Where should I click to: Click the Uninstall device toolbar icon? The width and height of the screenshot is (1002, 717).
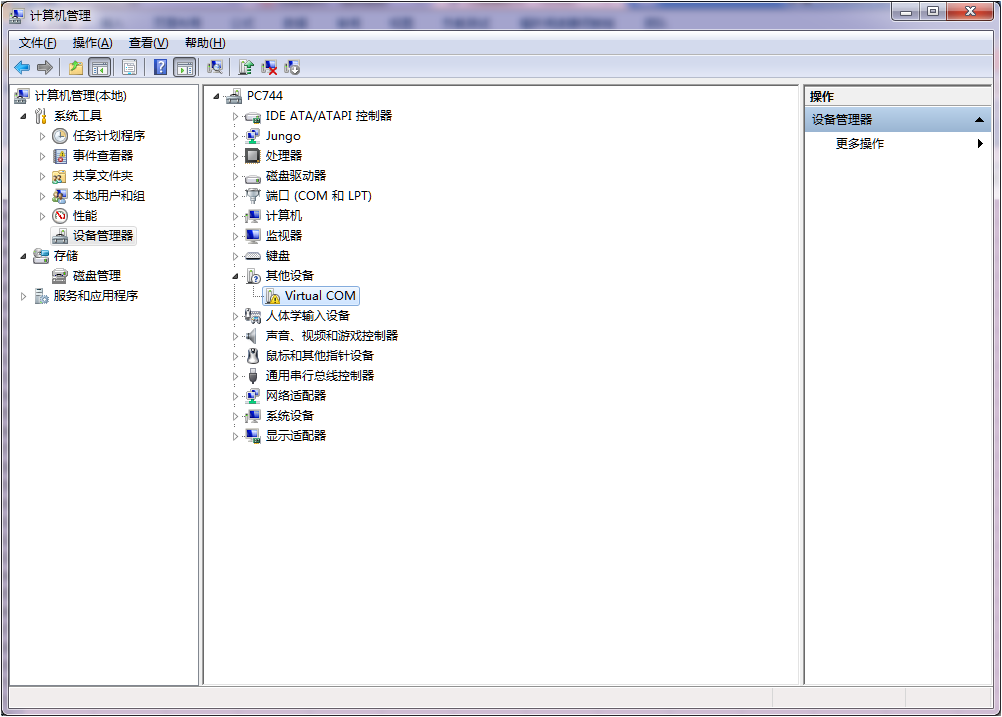tap(267, 66)
